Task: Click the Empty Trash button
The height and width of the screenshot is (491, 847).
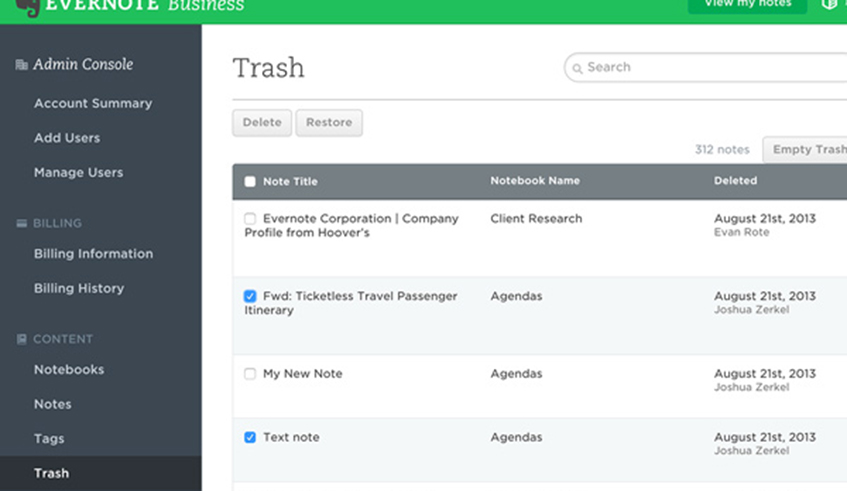Action: click(808, 150)
